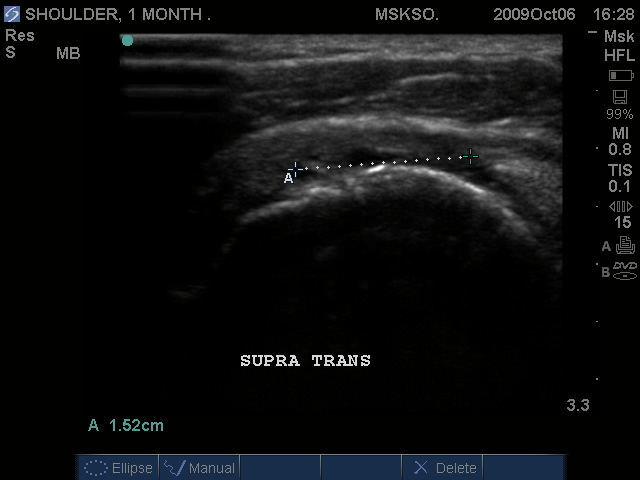The width and height of the screenshot is (640, 480).
Task: Select the Ellipse measurement tool
Action: [119, 467]
